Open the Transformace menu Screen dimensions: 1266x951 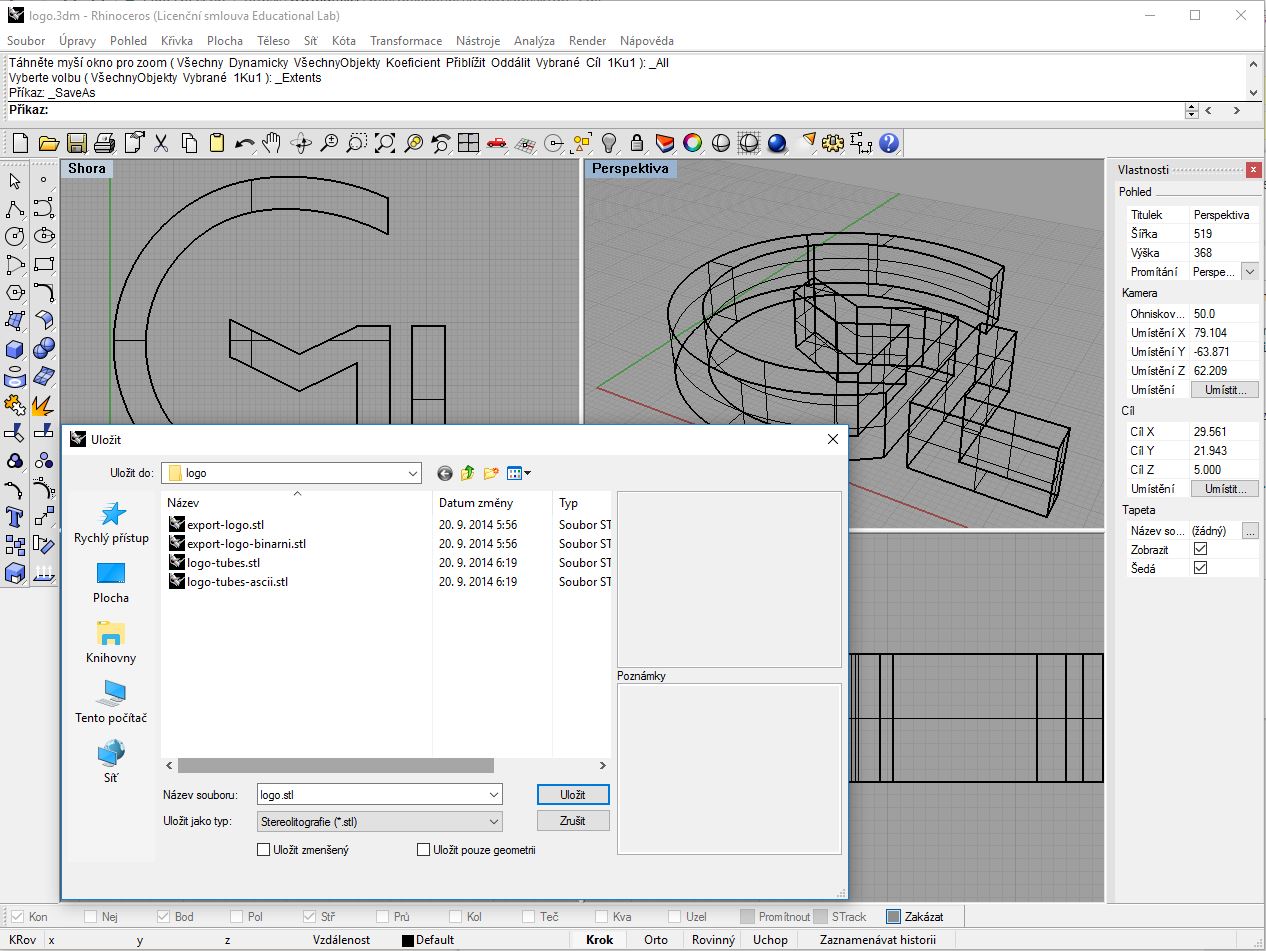405,41
